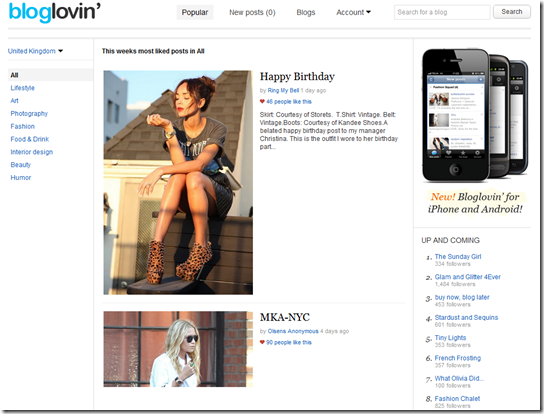Click the '334 followers' text
The height and width of the screenshot is (414, 544).
point(453,264)
